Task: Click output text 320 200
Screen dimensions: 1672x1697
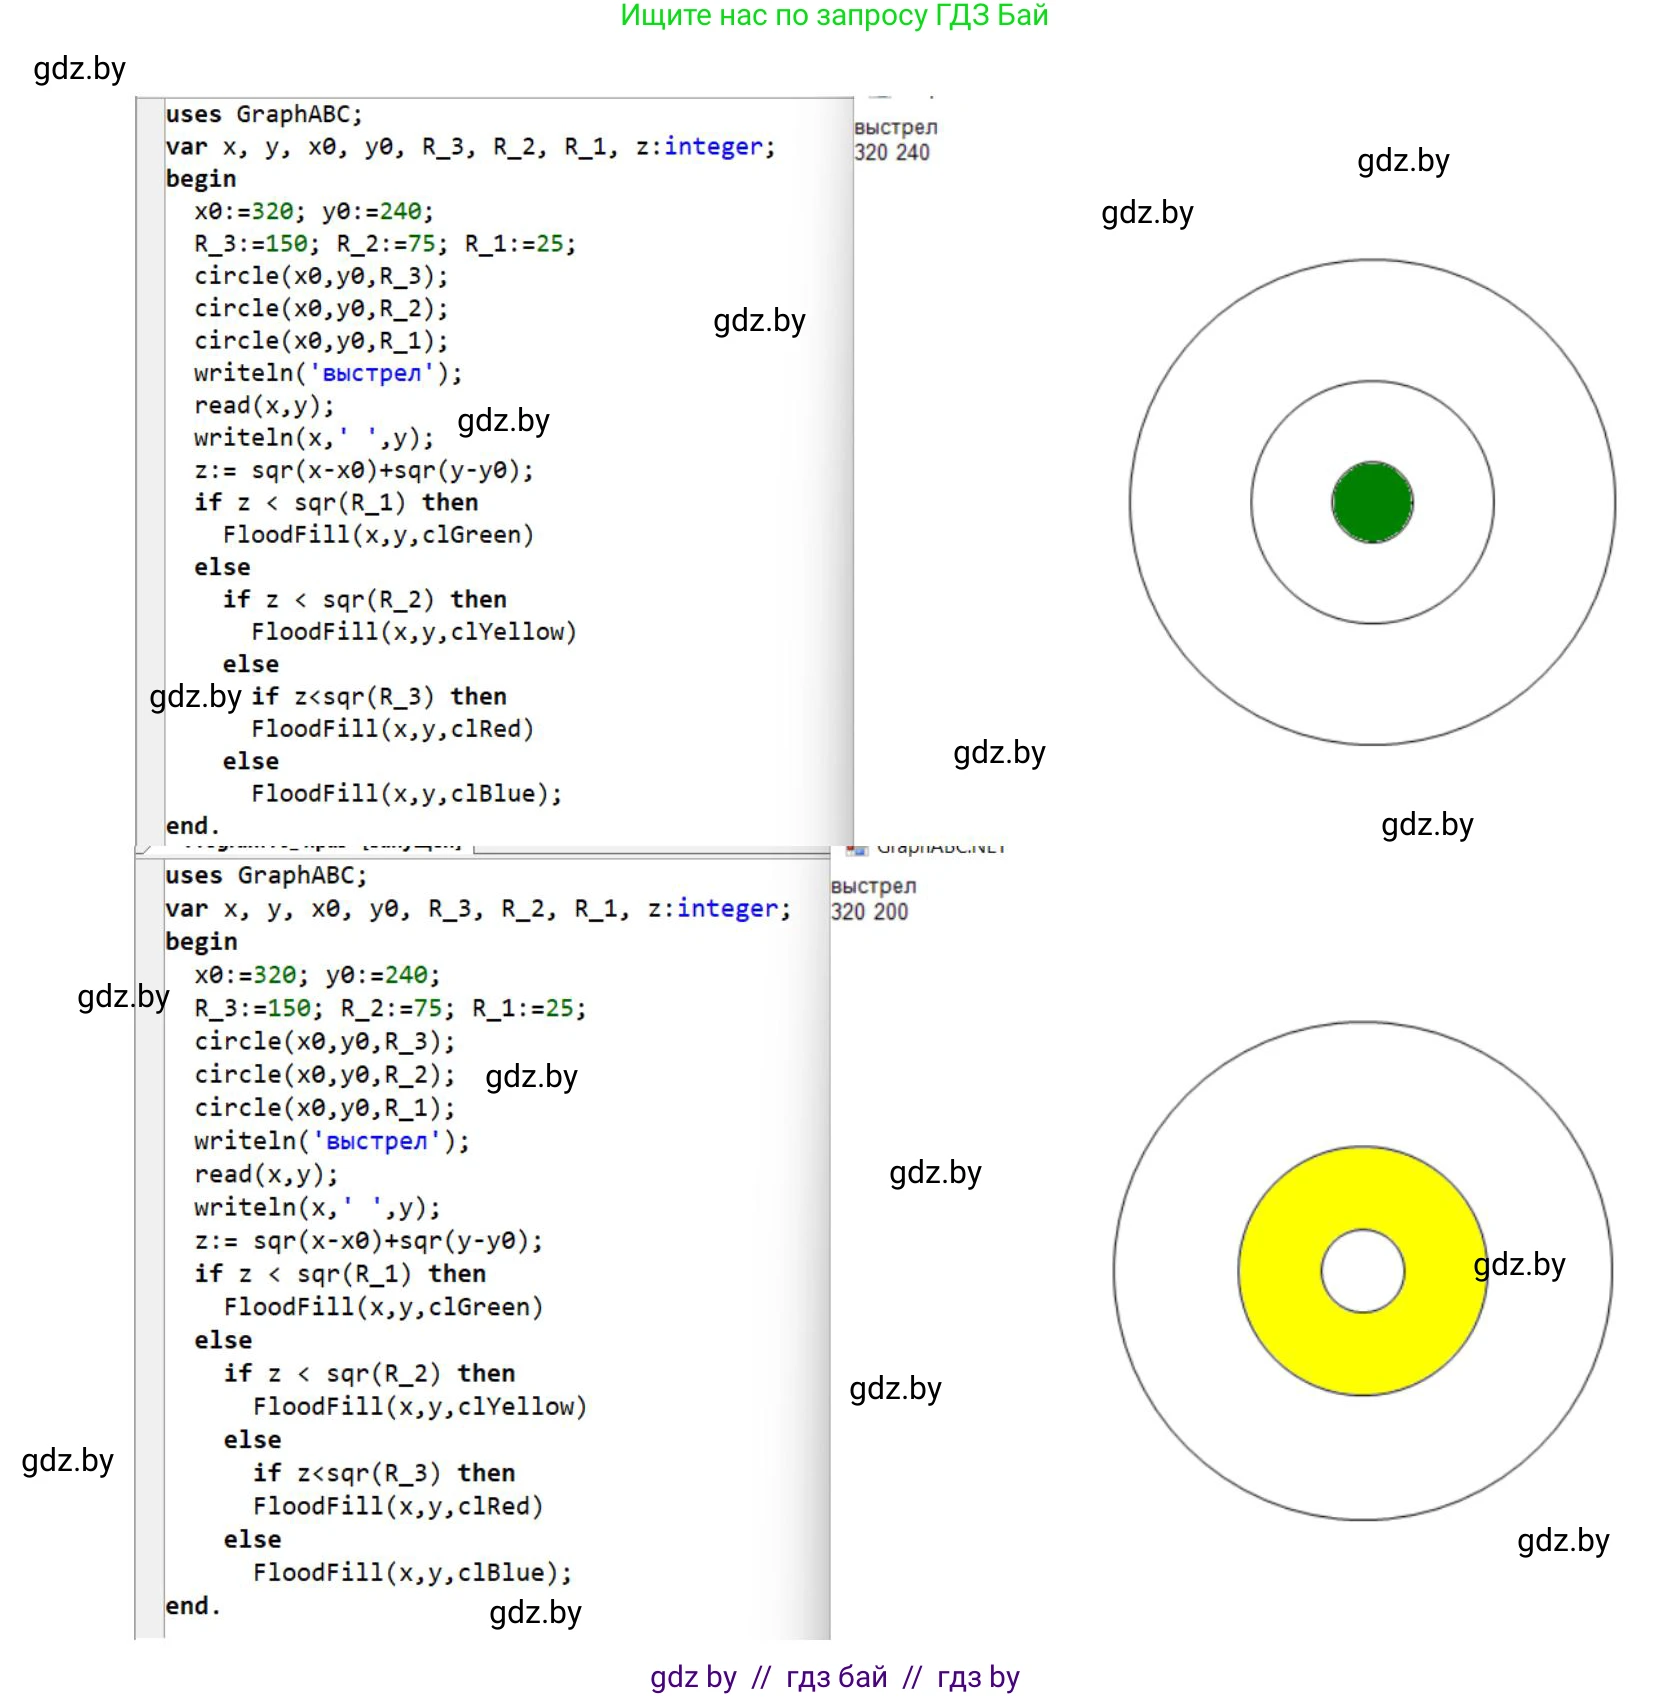Action: coord(869,911)
